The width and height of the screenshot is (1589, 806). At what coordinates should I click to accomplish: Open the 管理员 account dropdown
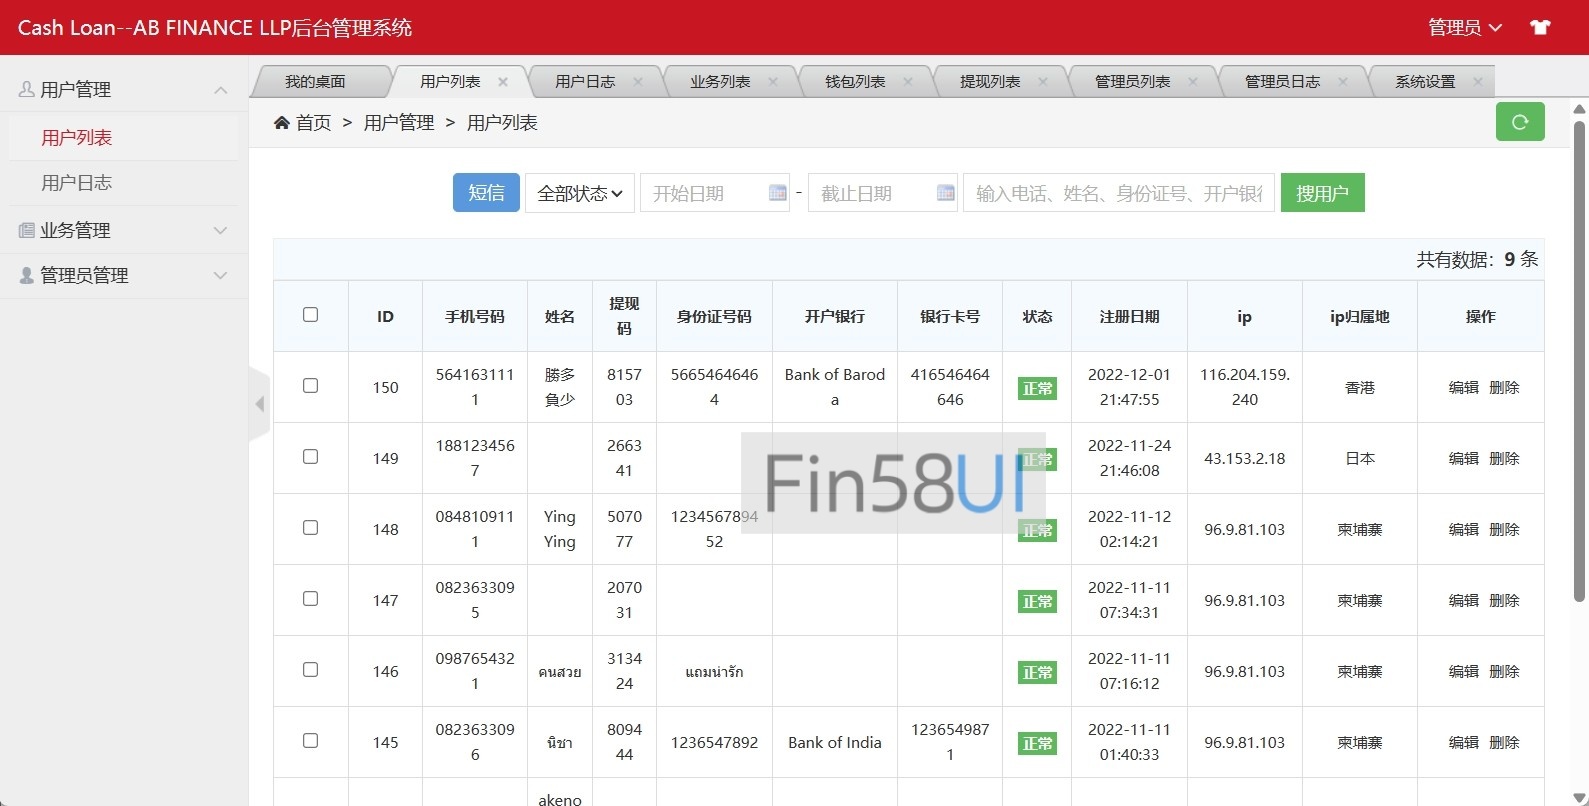(1464, 27)
